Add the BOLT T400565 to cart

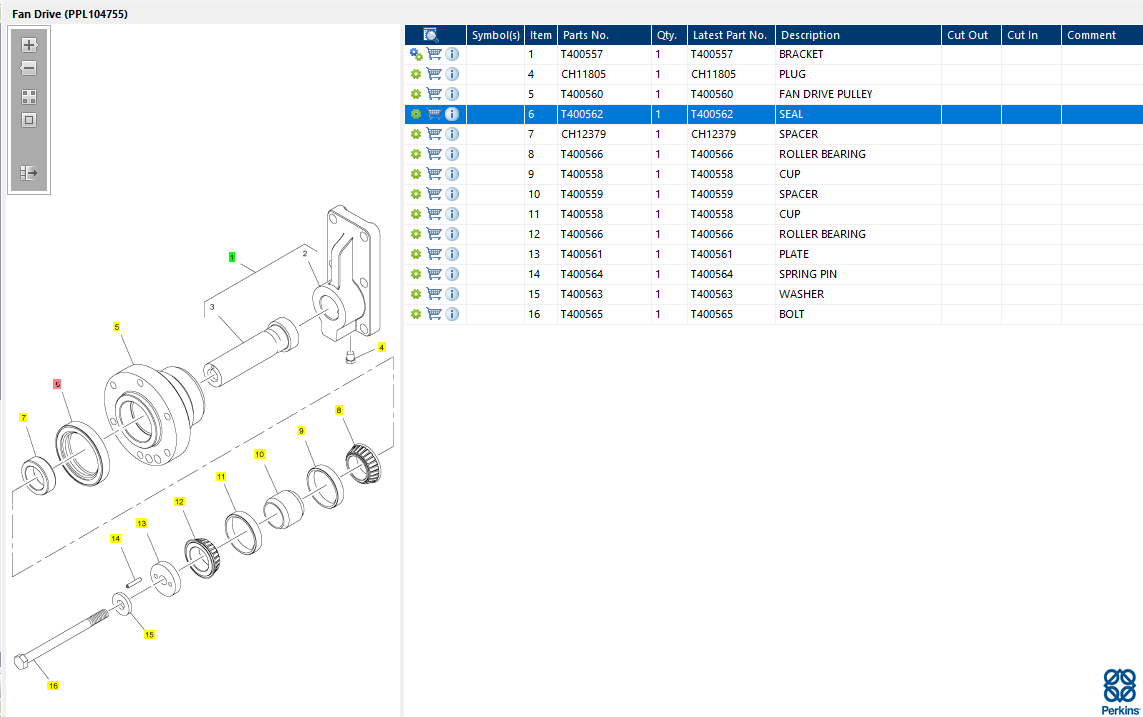(x=434, y=314)
